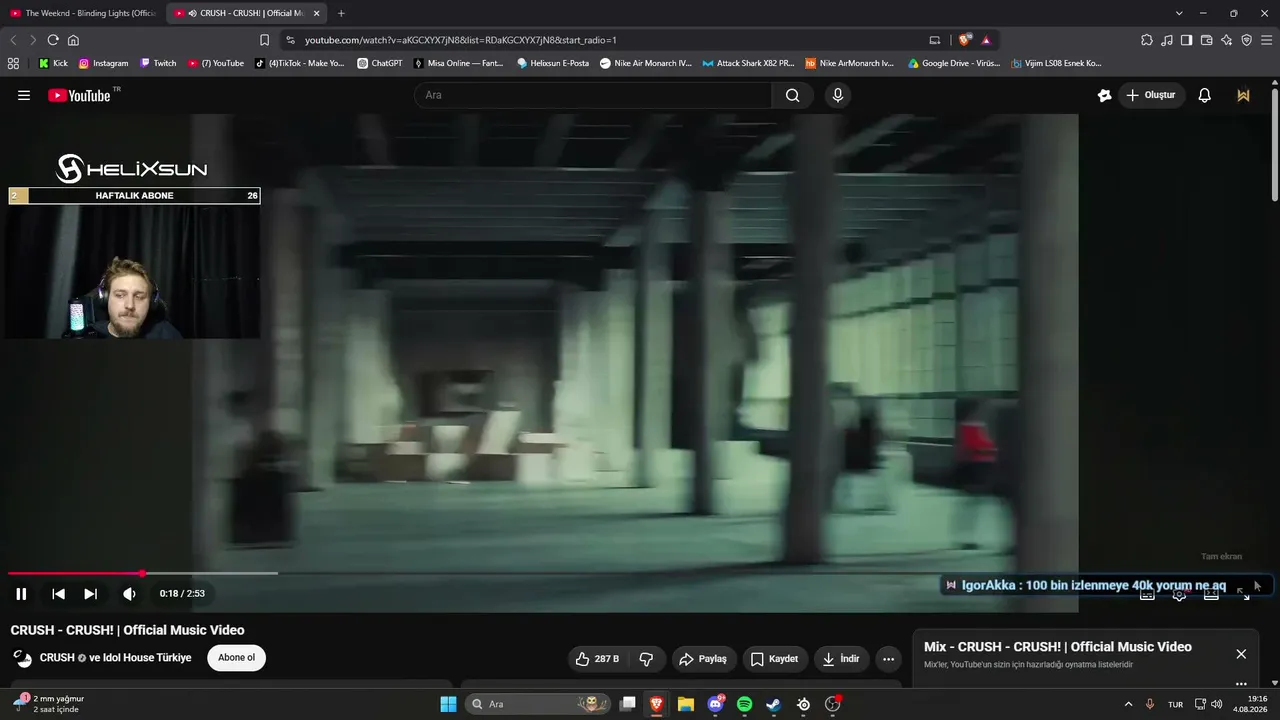Viewport: 1280px width, 720px height.
Task: Open the system volume tray icon
Action: [x=1217, y=704]
